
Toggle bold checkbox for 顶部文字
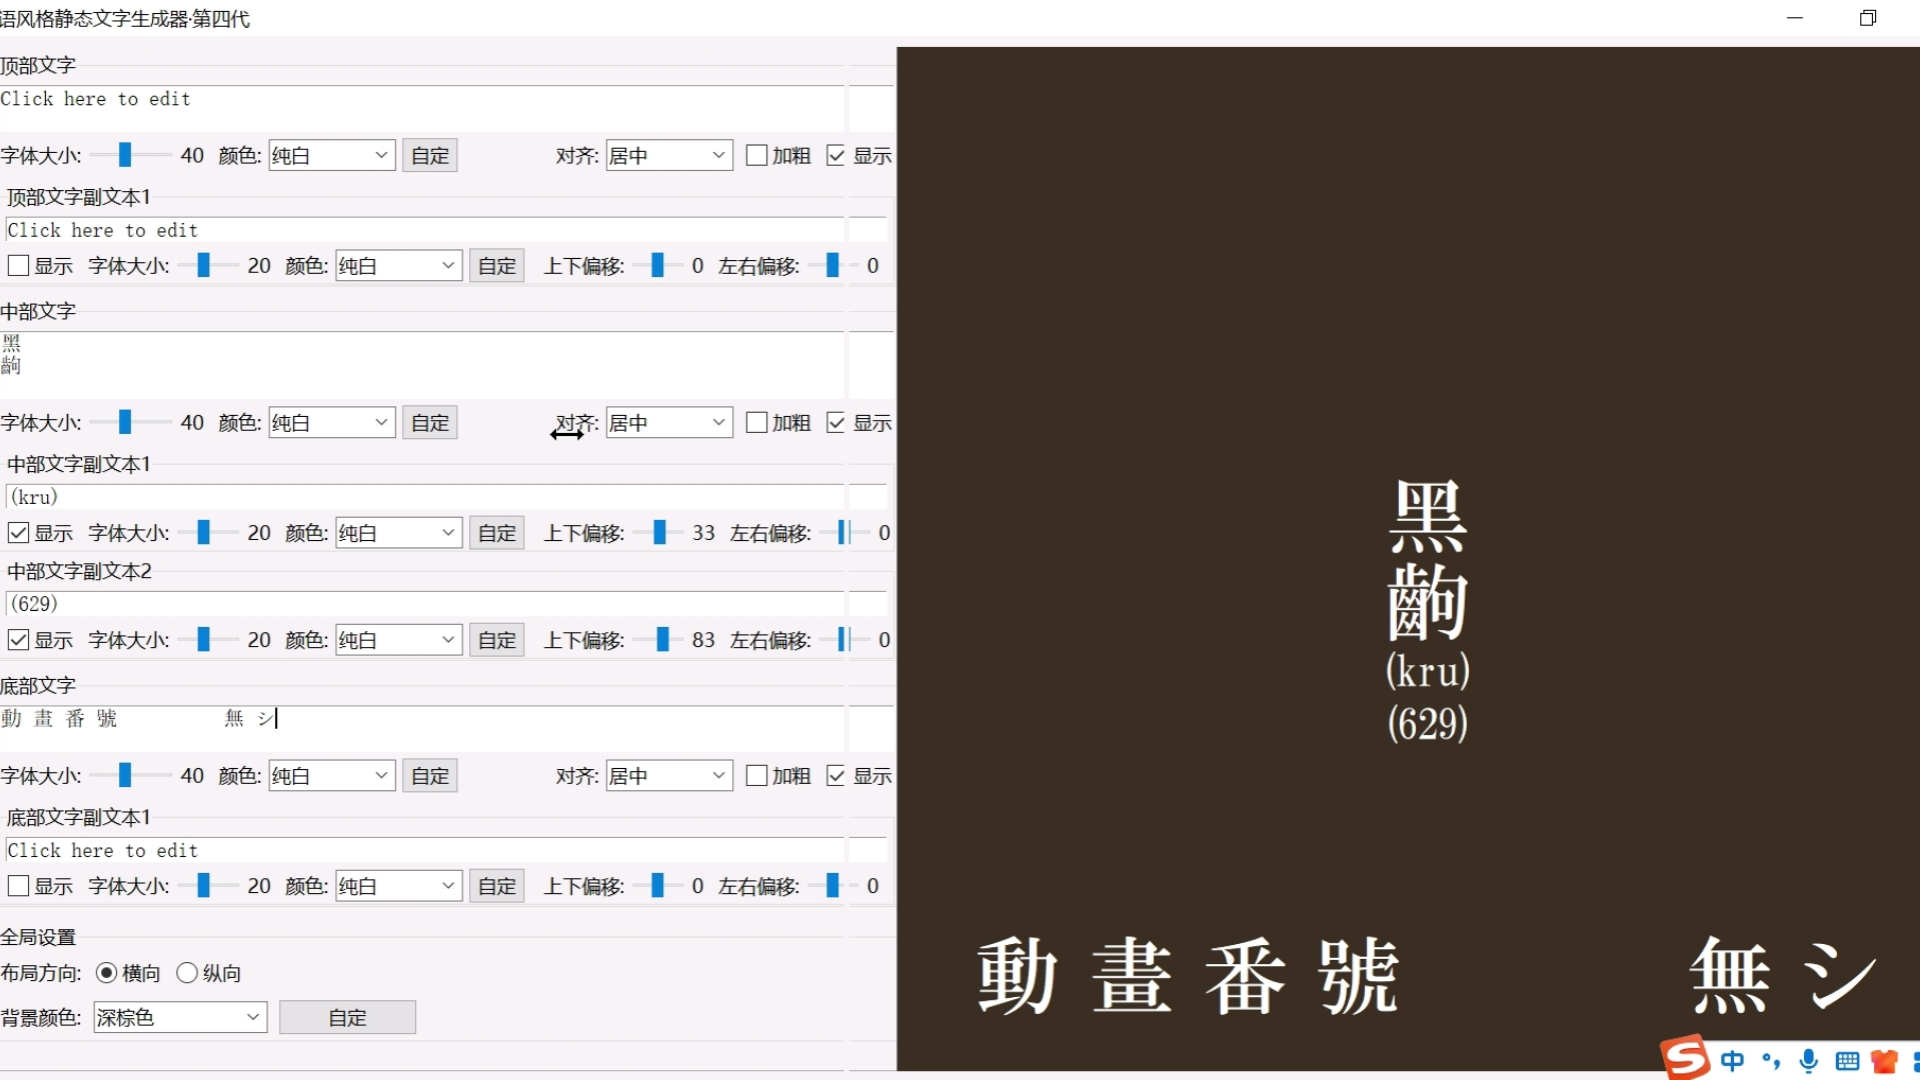757,155
